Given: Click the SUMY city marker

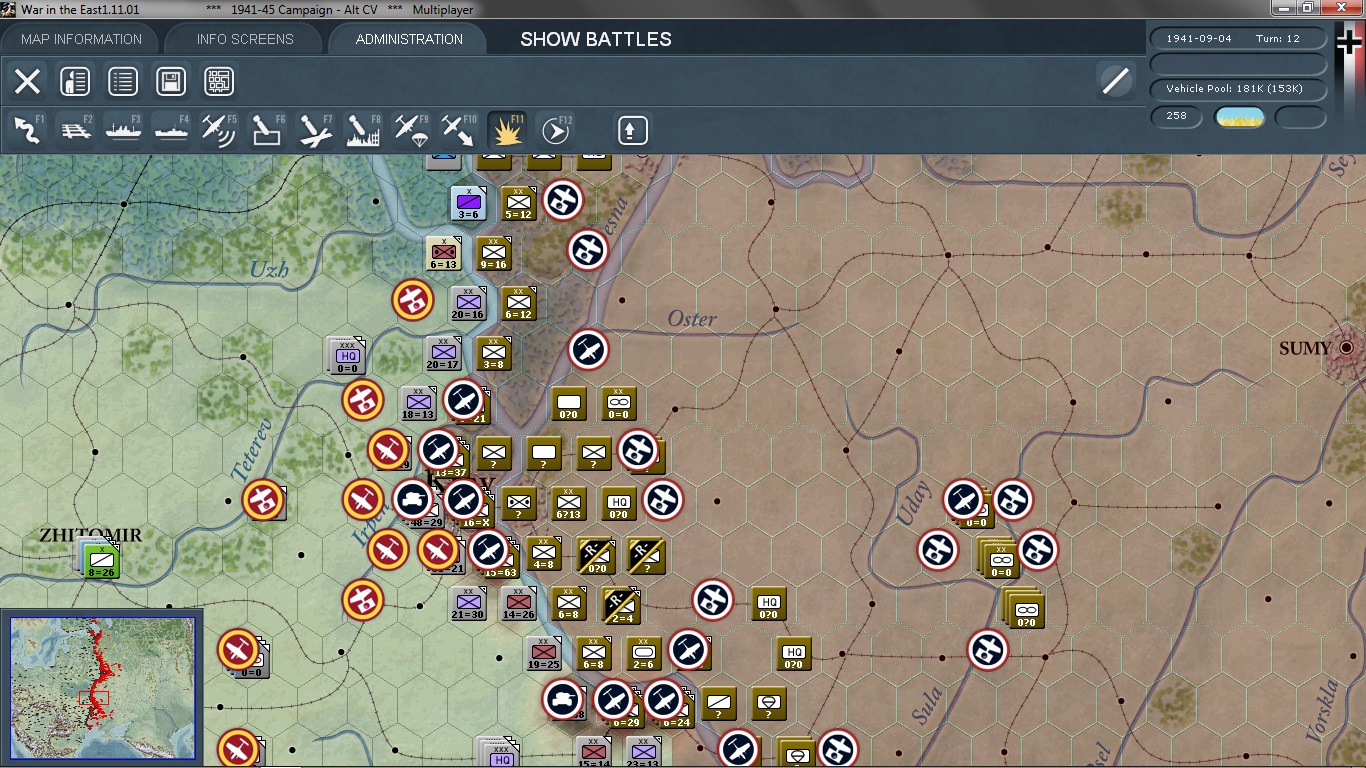Looking at the screenshot, I should pos(1346,347).
